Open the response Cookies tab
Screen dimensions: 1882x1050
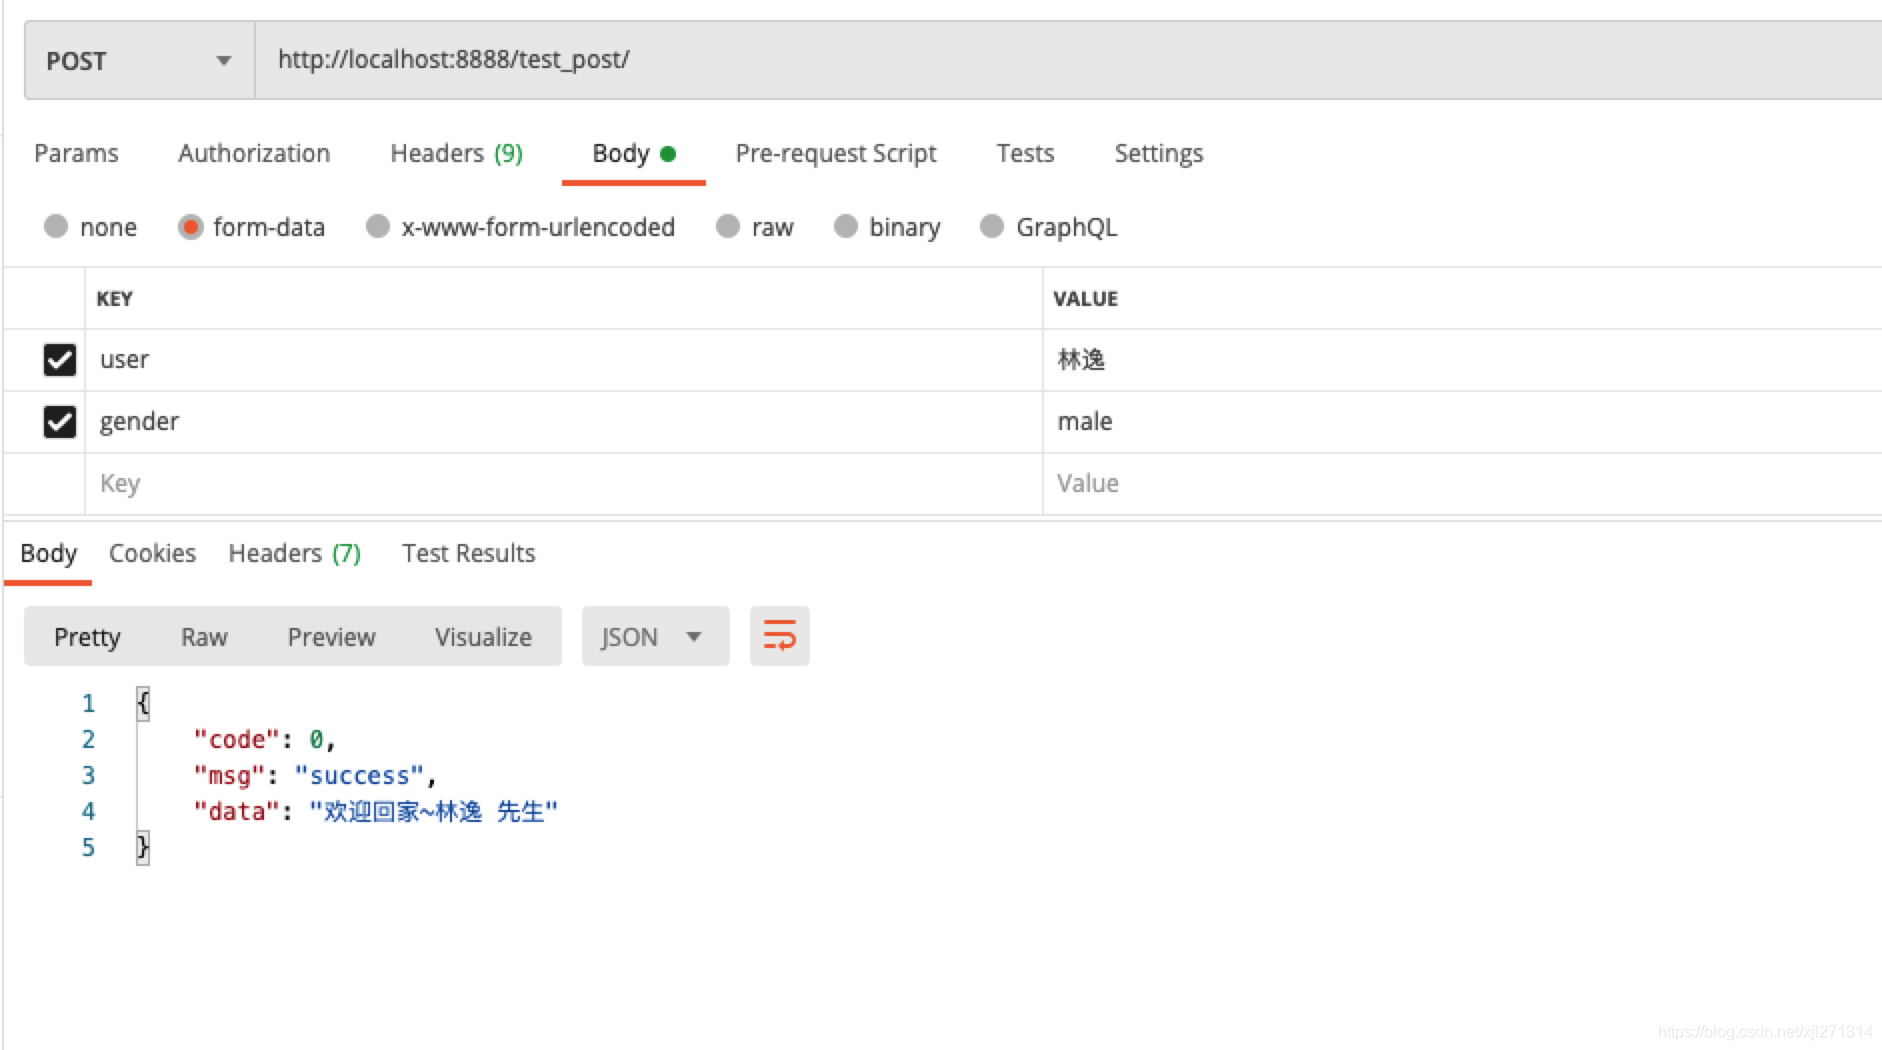tap(152, 553)
